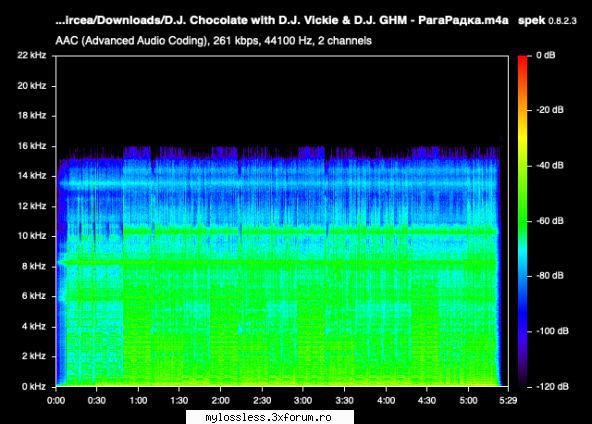Click the 12 kHz axis label
Screen dimensions: 592x424
(32, 206)
